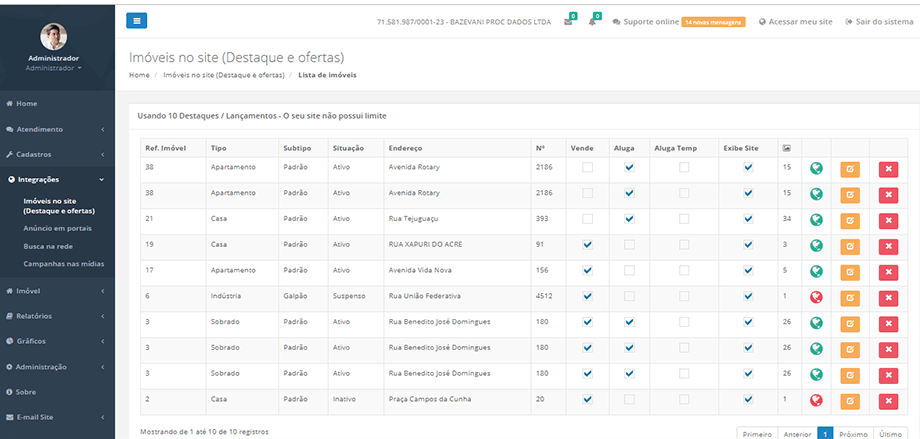Click the Home breadcrumb link
This screenshot has width=920, height=439.
click(139, 75)
